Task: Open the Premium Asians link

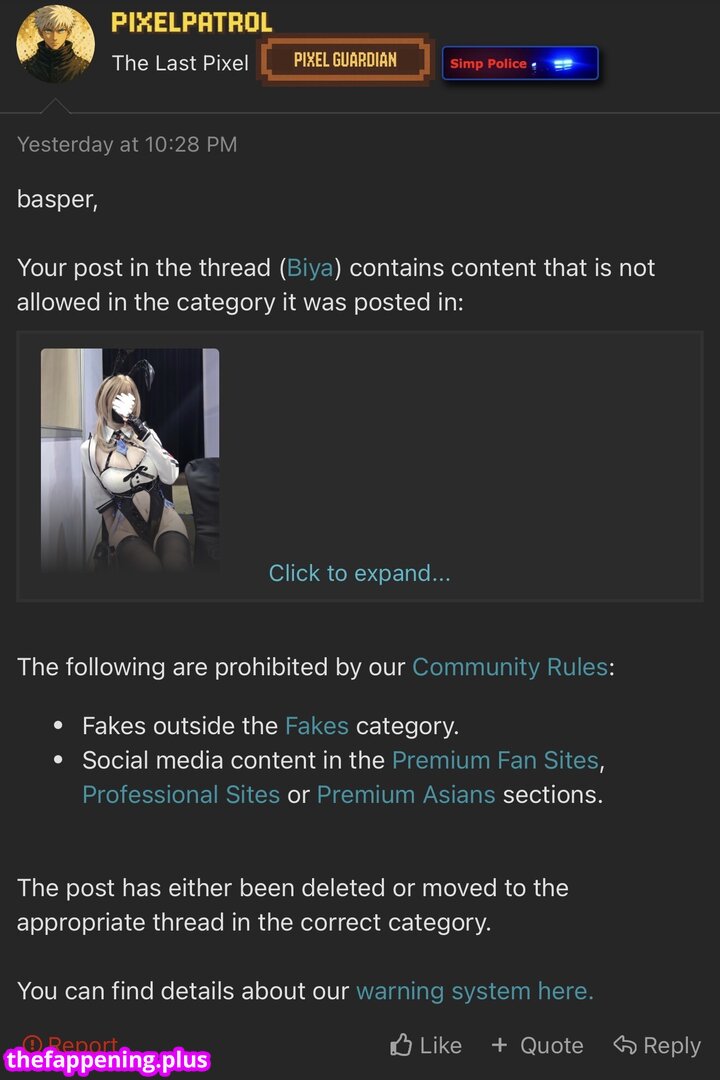Action: (406, 795)
